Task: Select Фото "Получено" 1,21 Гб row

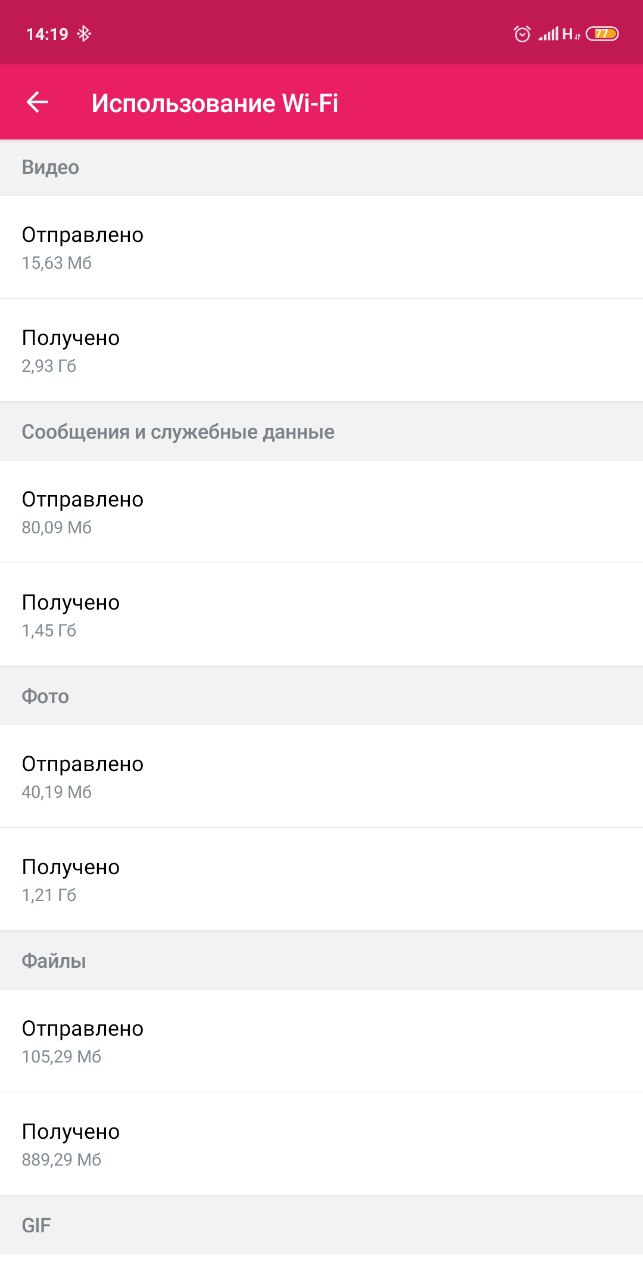Action: (321, 879)
